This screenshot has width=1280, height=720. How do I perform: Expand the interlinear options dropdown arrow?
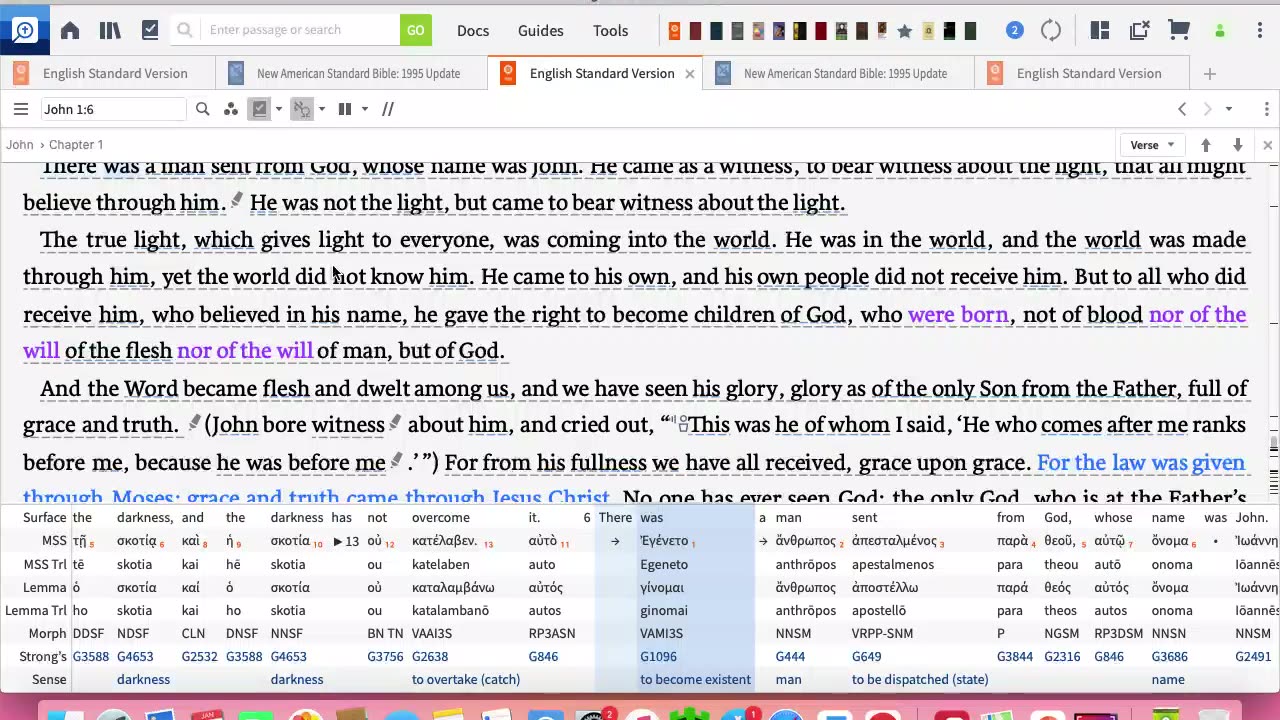(x=279, y=109)
